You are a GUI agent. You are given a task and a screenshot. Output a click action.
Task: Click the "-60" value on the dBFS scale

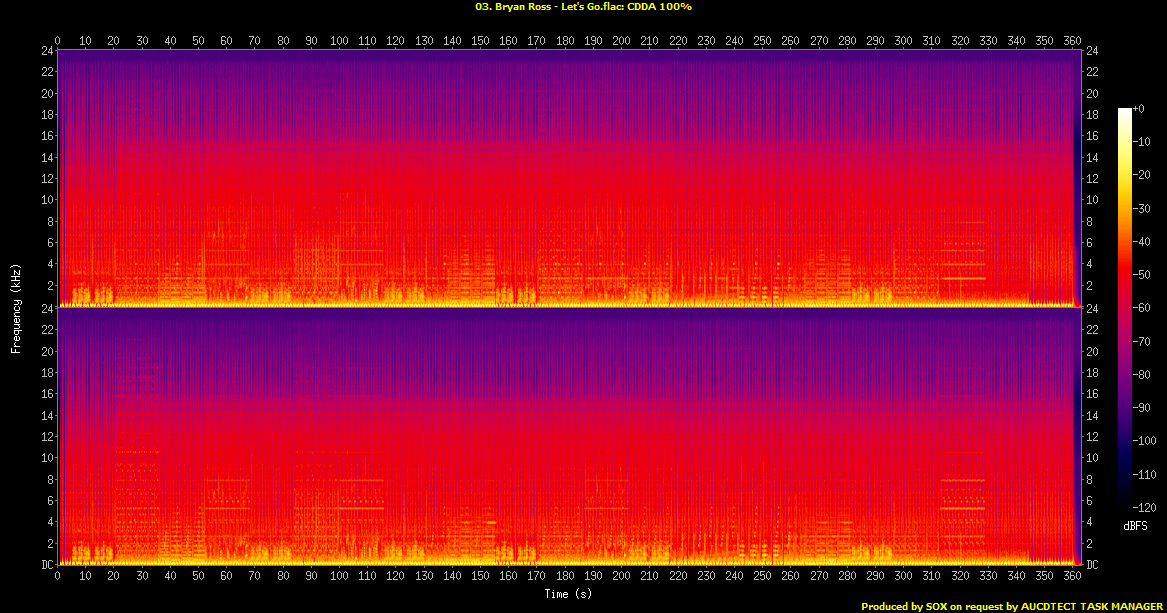pos(1142,308)
